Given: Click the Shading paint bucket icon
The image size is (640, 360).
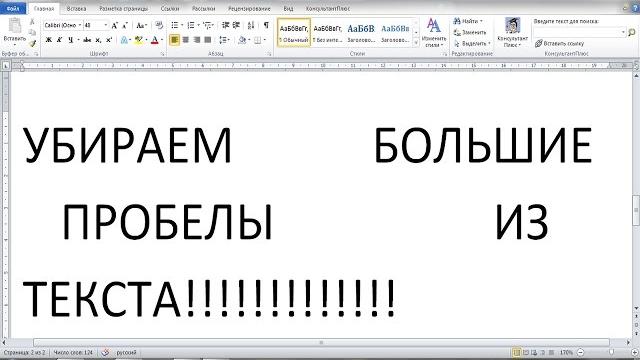Looking at the screenshot, I should click(x=242, y=40).
